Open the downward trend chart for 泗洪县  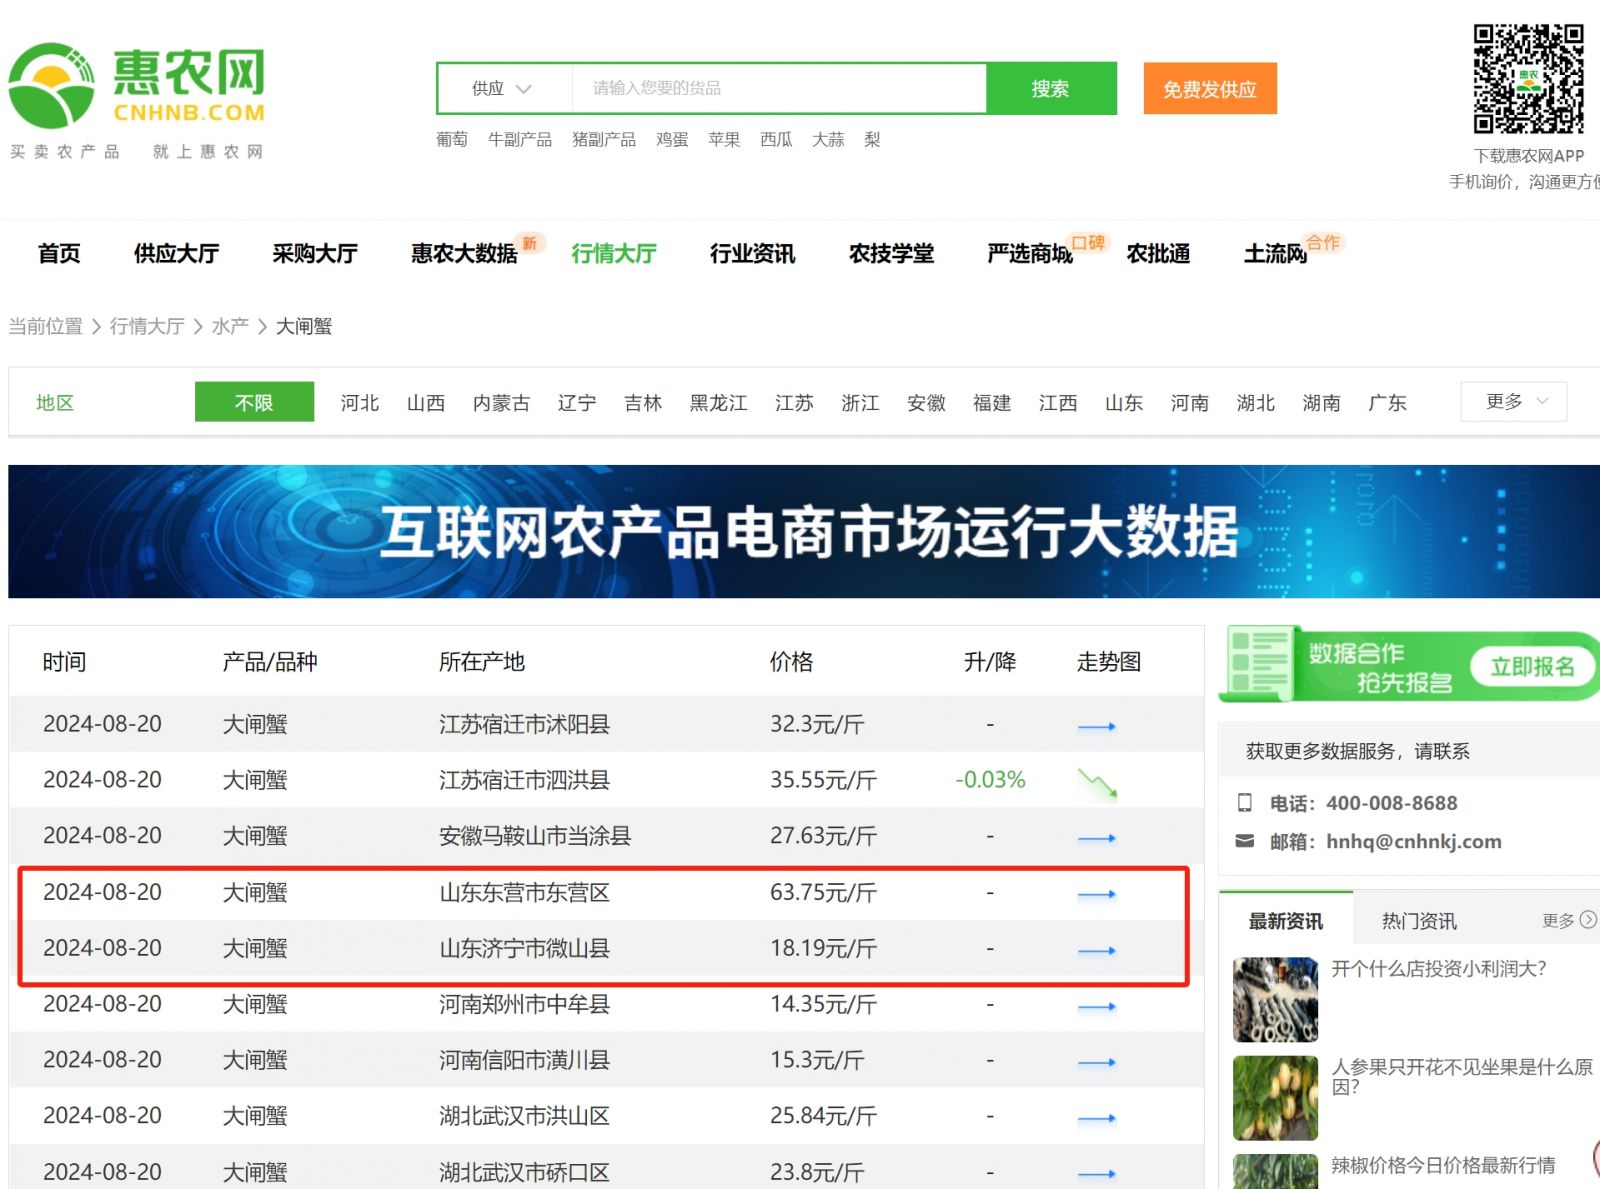[1097, 783]
